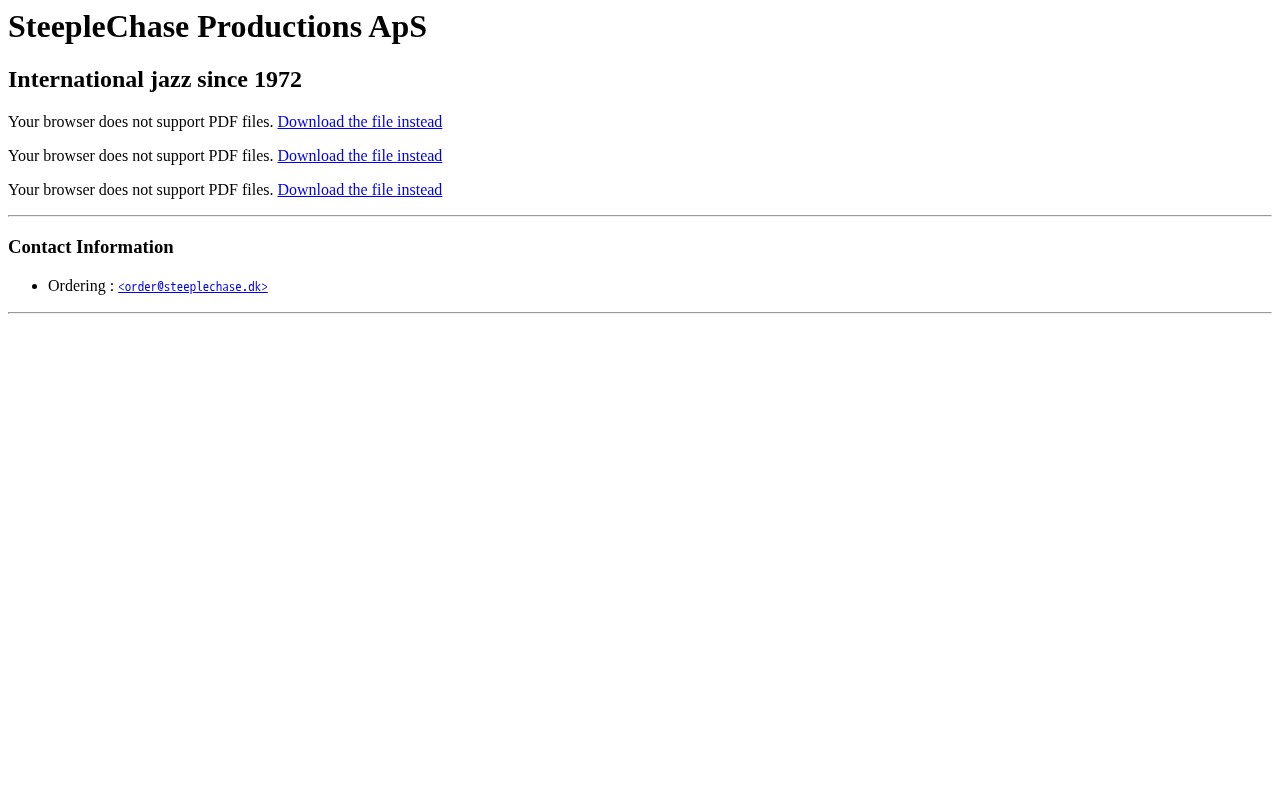Click the "SteepleChase Productions ApS" heading
Screen dimensions: 1280x800
217,27
